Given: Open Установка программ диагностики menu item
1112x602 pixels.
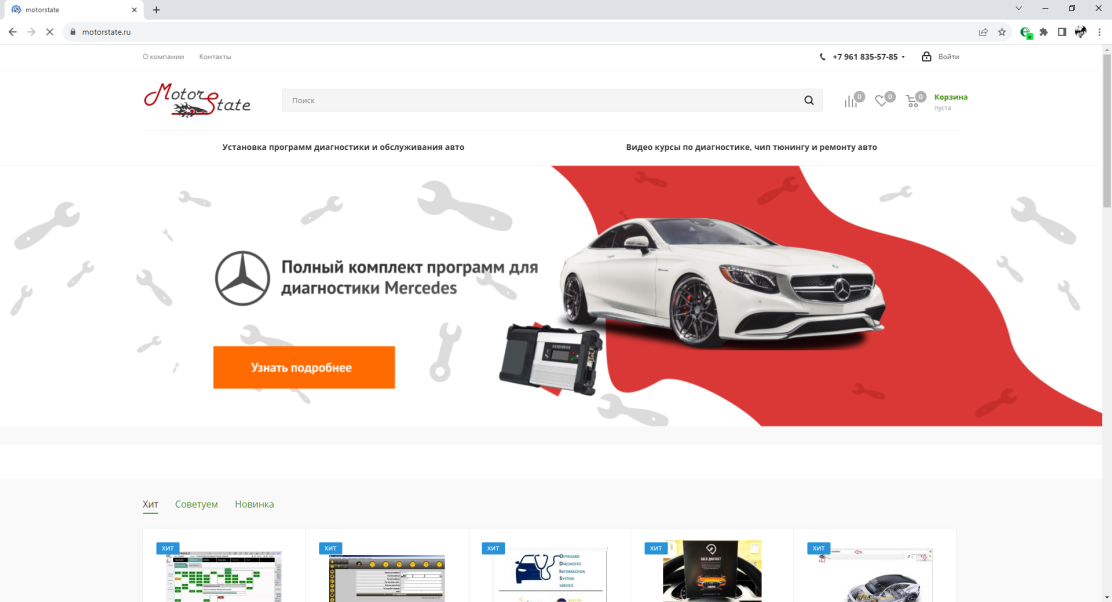Looking at the screenshot, I should point(343,147).
